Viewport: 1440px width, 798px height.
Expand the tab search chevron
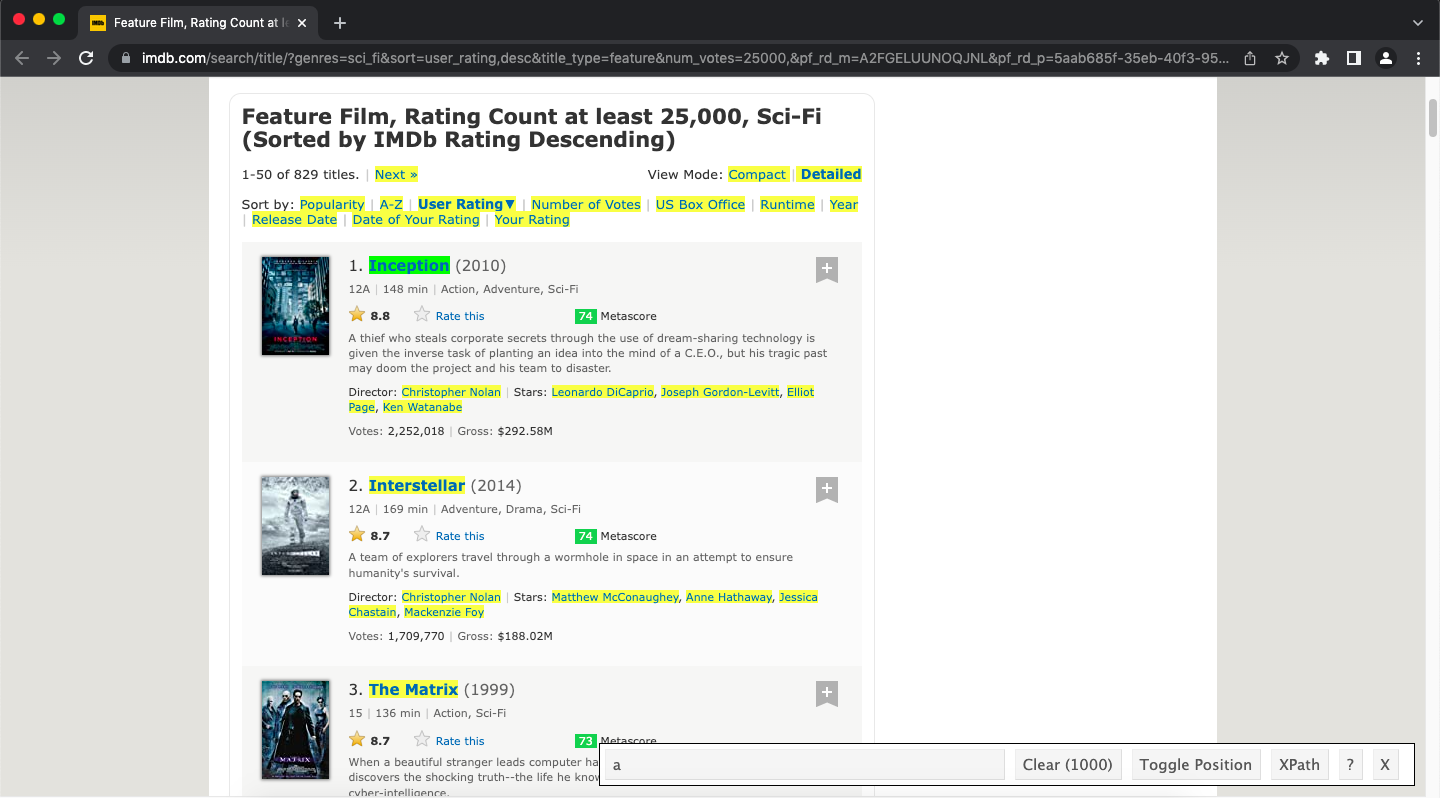[1417, 22]
